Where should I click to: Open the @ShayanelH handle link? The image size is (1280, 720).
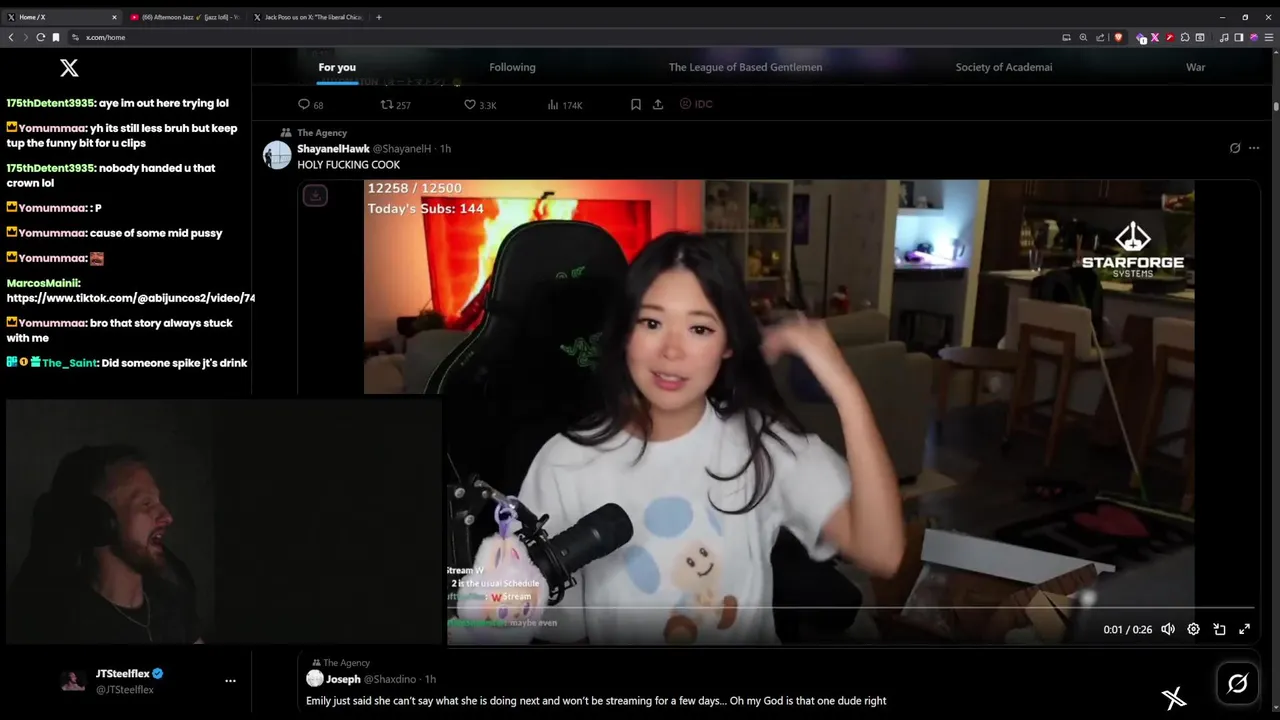point(403,148)
